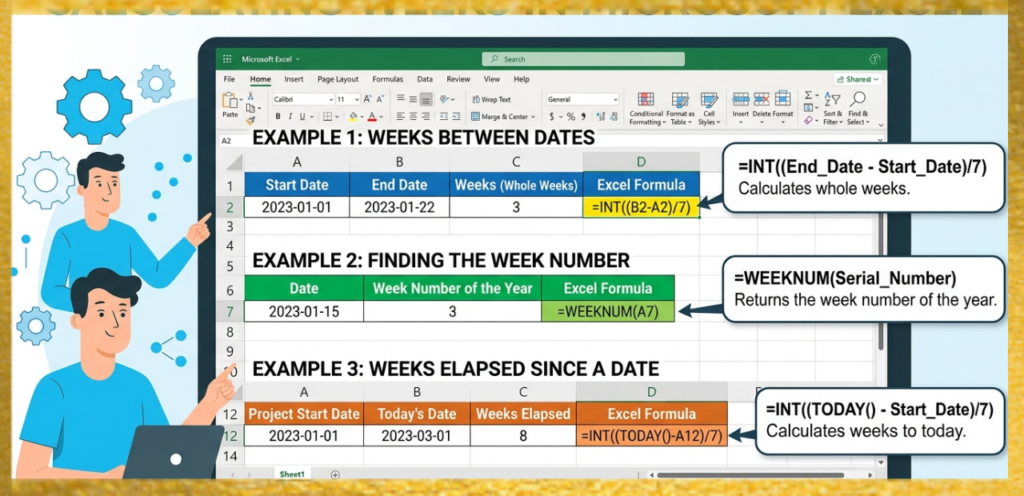Open the app launcher grid icon

coord(227,59)
